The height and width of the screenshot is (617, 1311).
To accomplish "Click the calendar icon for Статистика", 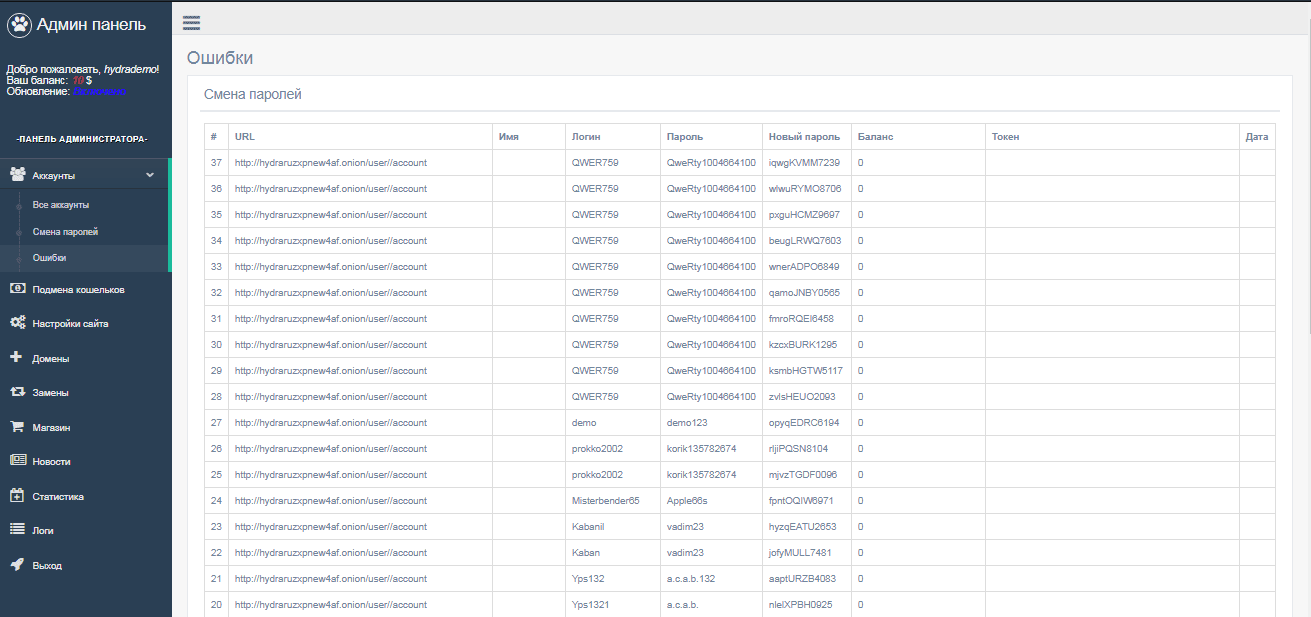I will (17, 495).
